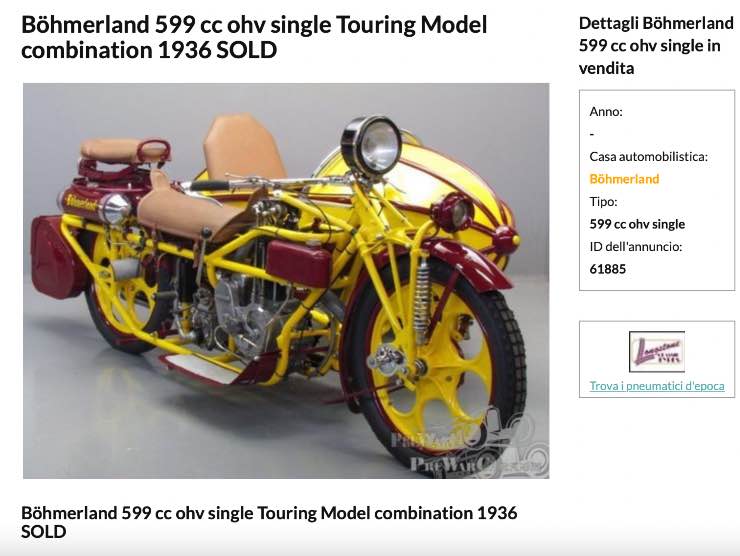The width and height of the screenshot is (740, 556).
Task: Select listing ID number 61885
Action: (x=608, y=269)
